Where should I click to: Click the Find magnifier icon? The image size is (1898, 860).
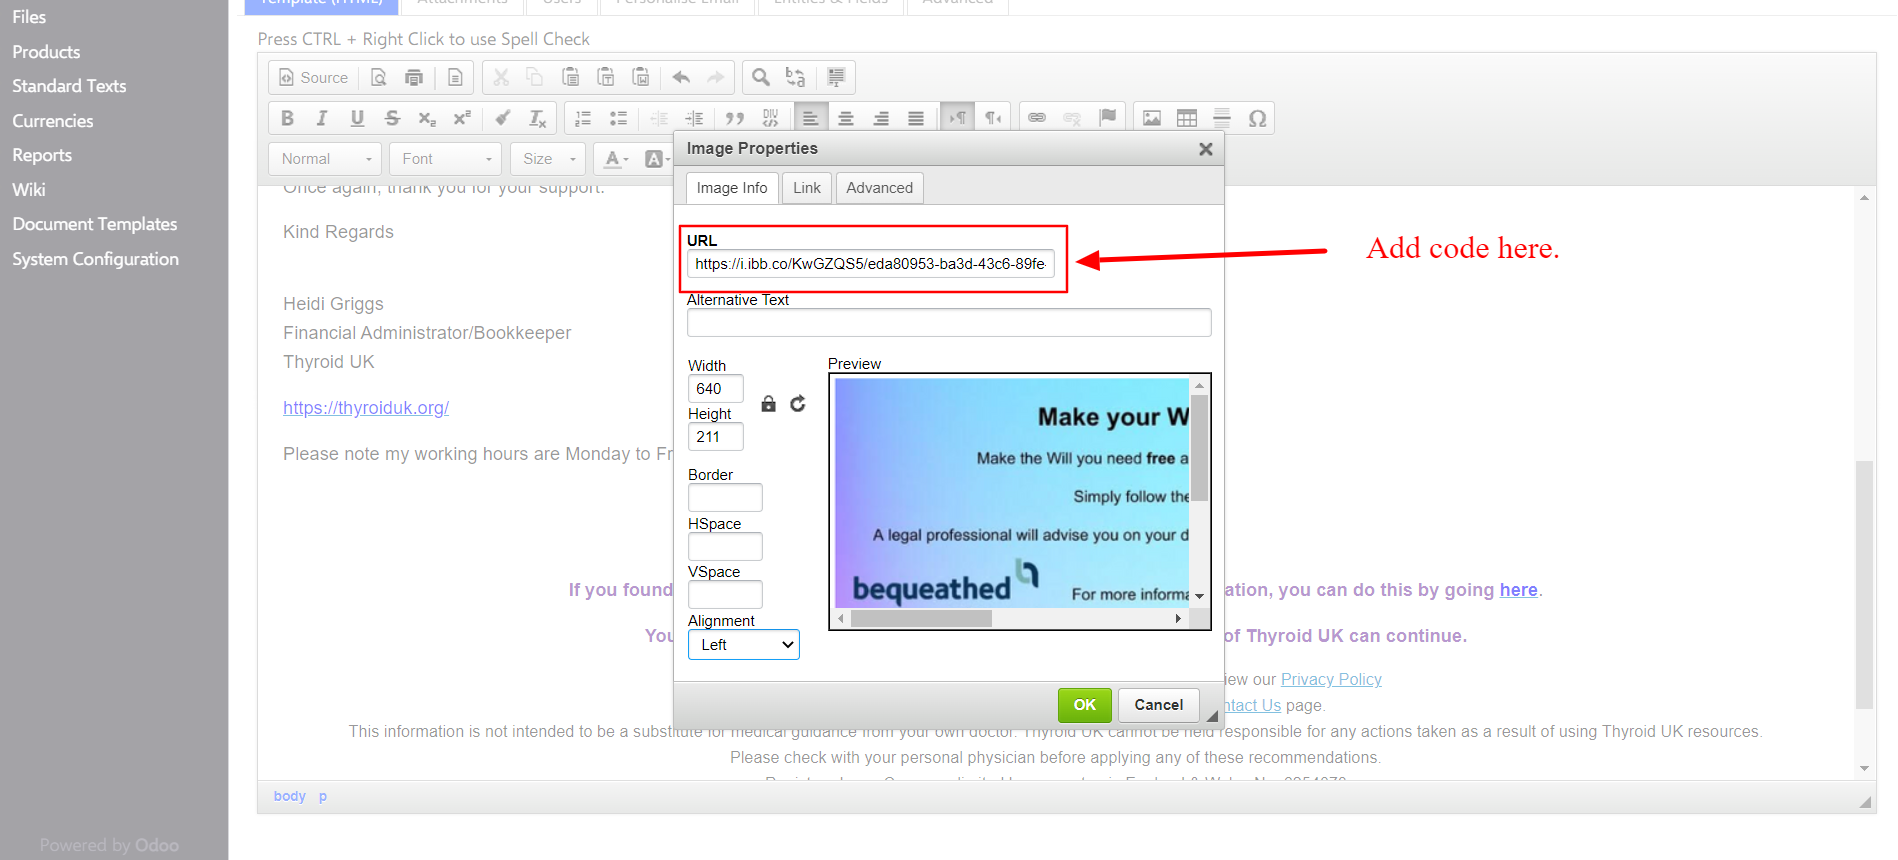(x=760, y=77)
